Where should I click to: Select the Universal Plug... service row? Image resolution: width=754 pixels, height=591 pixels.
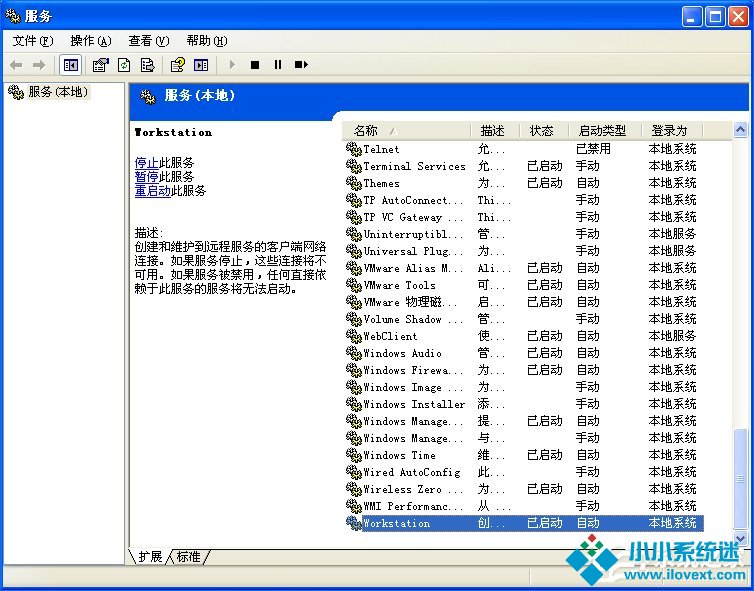(524, 251)
